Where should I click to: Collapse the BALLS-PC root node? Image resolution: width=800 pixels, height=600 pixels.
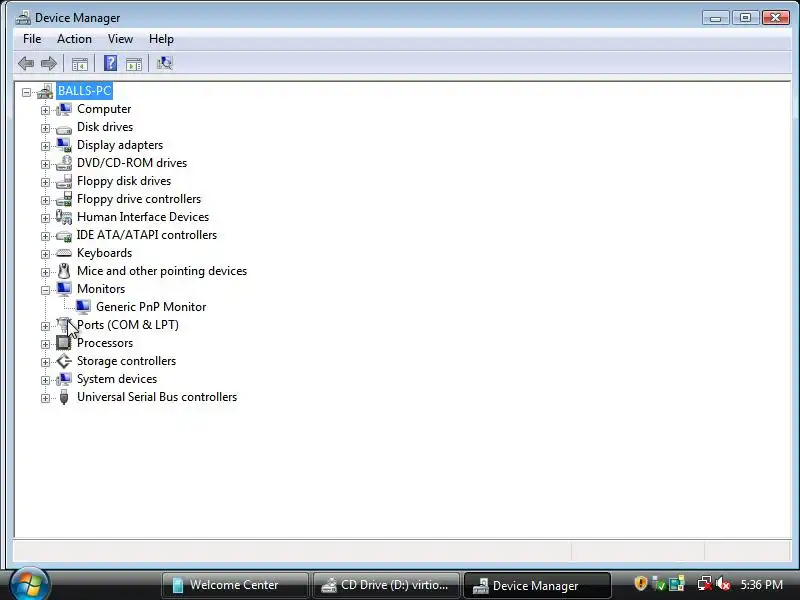click(26, 92)
